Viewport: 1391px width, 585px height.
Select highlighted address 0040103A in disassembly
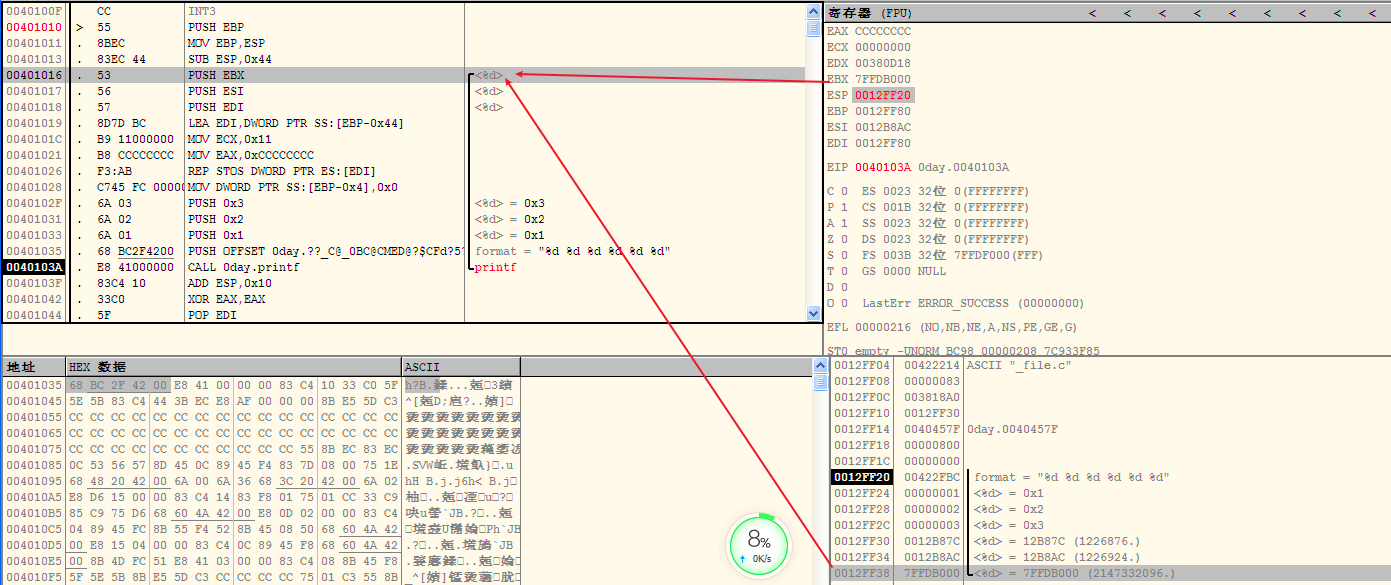pos(35,267)
